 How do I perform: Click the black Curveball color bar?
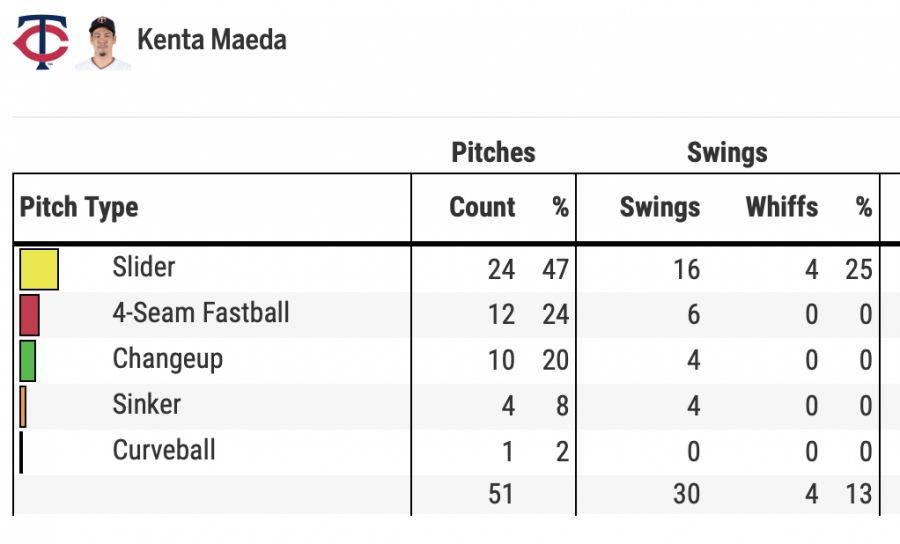(21, 452)
